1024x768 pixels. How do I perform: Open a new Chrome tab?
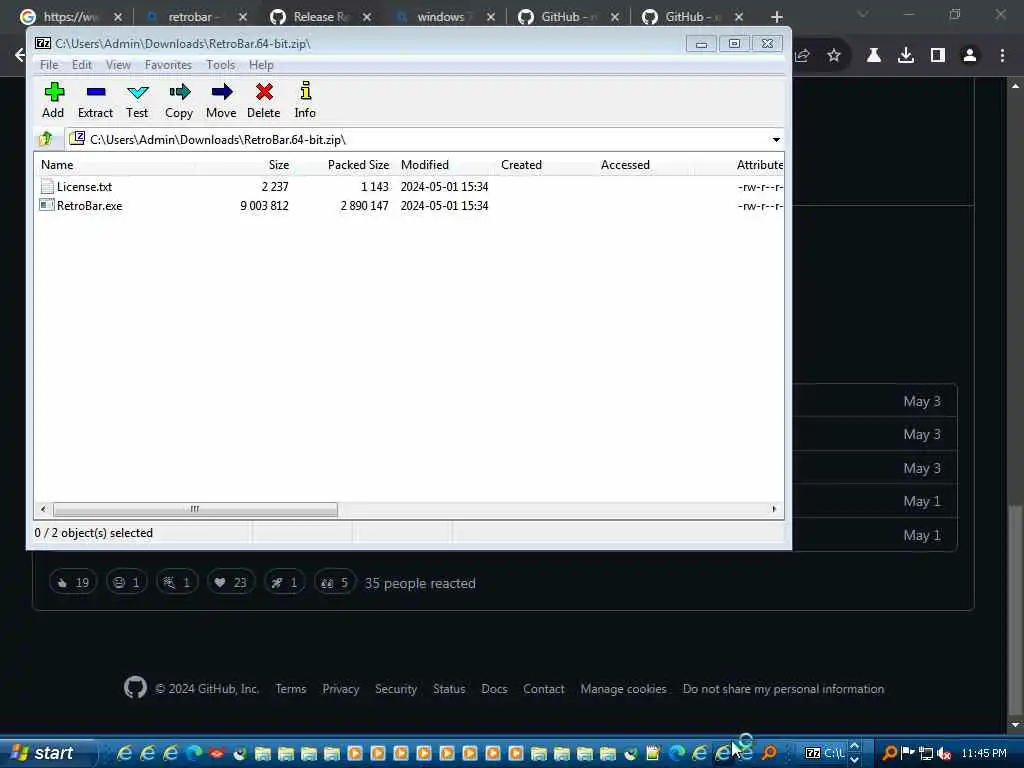(776, 17)
